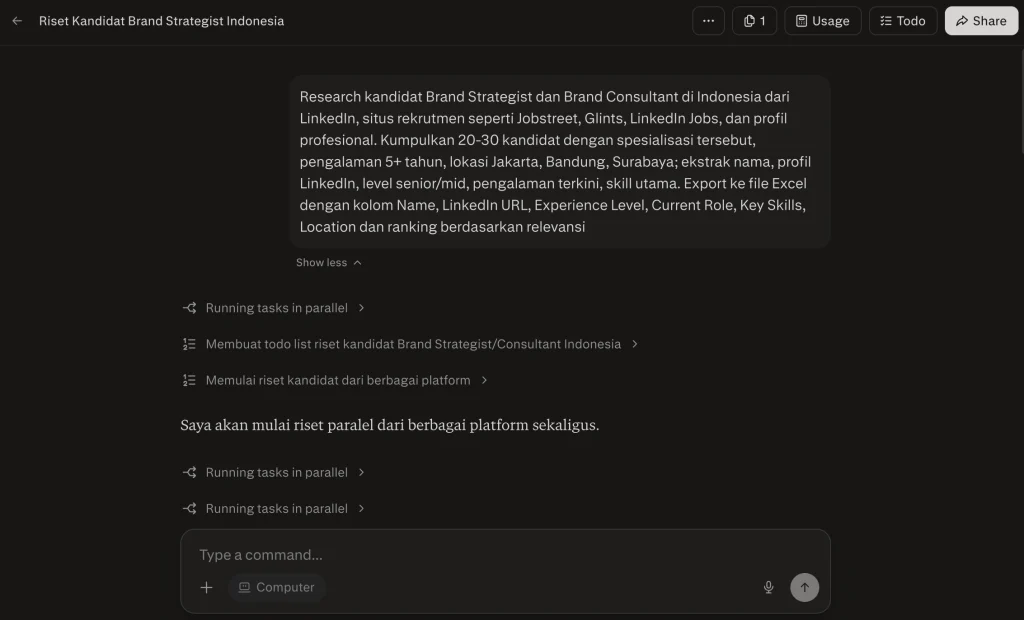1024x620 pixels.
Task: Select the Computer mode chip
Action: [277, 587]
